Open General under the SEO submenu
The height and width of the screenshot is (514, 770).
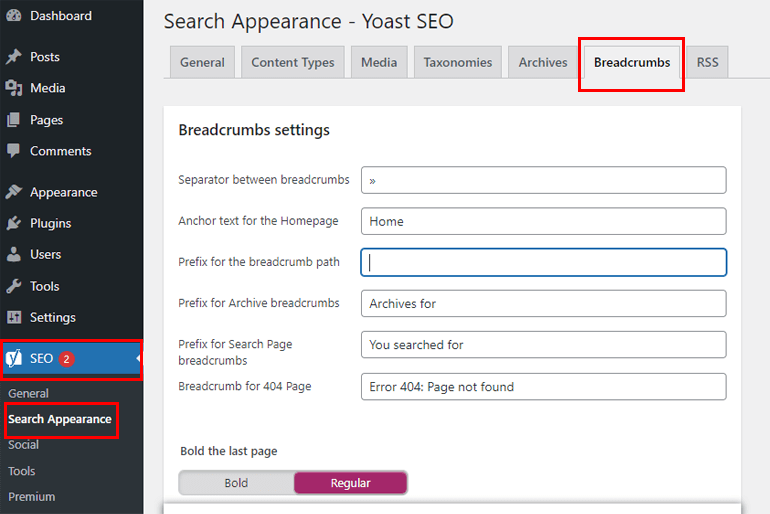pyautogui.click(x=28, y=393)
